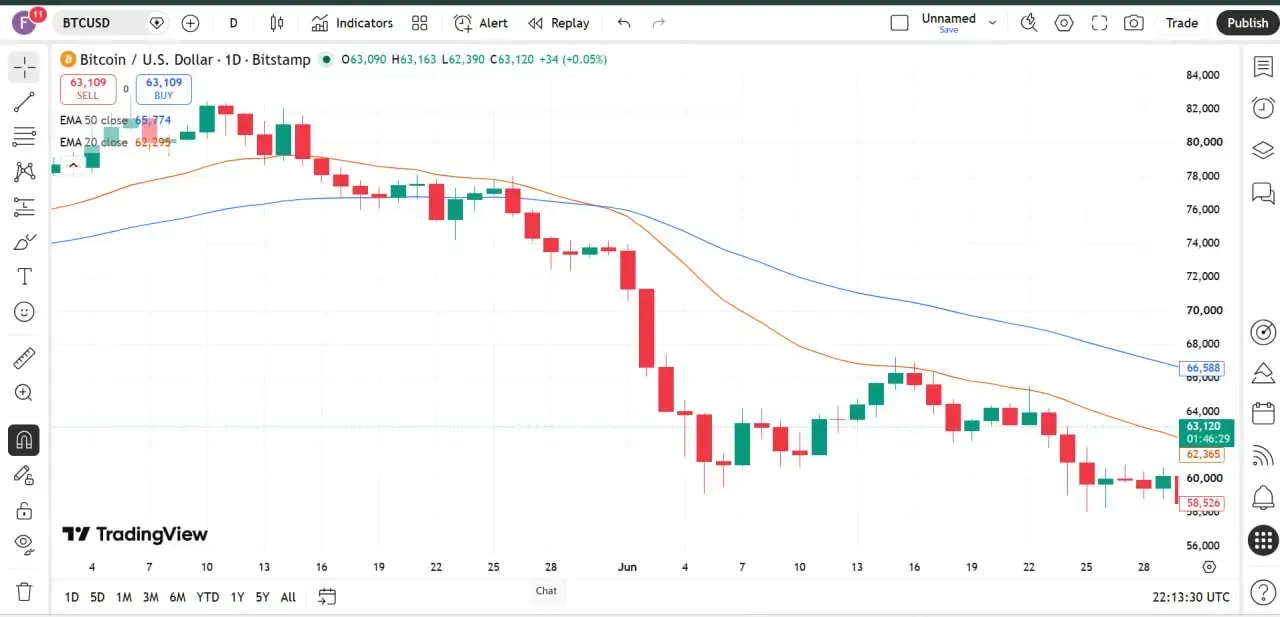1280x617 pixels.
Task: Undo the last chart action
Action: coord(624,22)
